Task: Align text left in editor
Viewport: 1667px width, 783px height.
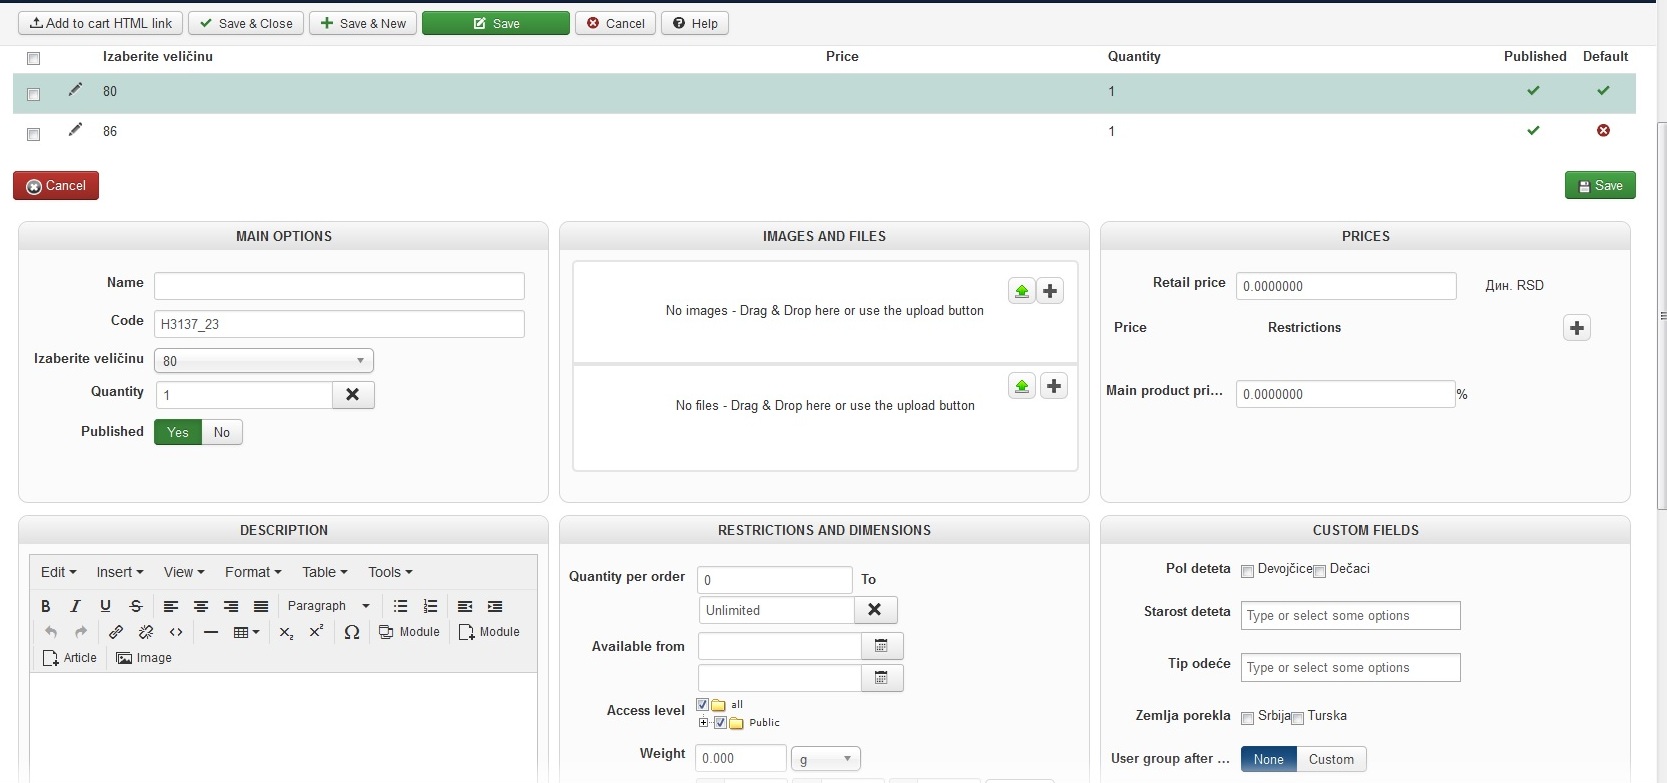Action: pos(171,606)
